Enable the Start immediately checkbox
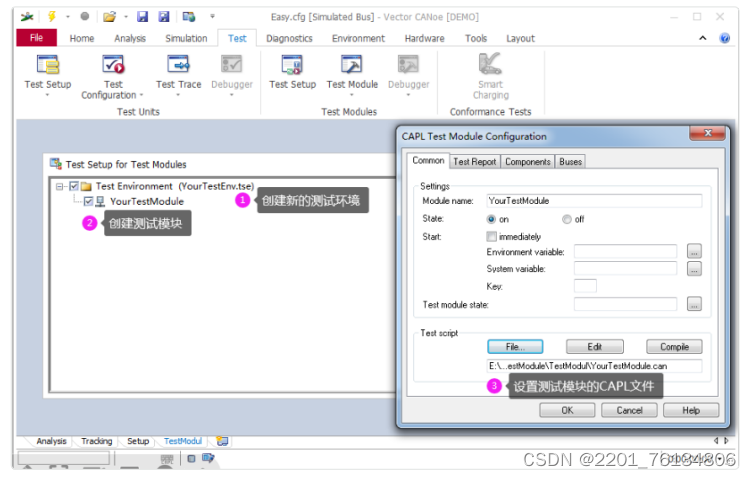This screenshot has height=478, width=751. coord(491,236)
